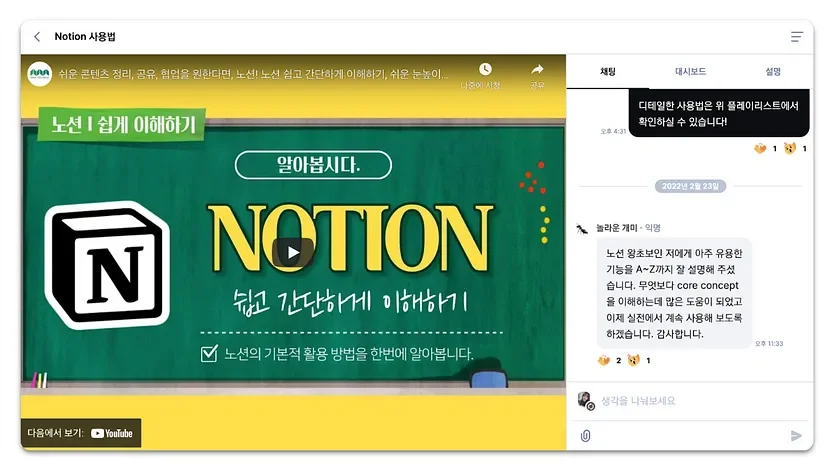This screenshot has height=470, width=828.
Task: Go back using the left chevron arrow
Action: tap(37, 36)
